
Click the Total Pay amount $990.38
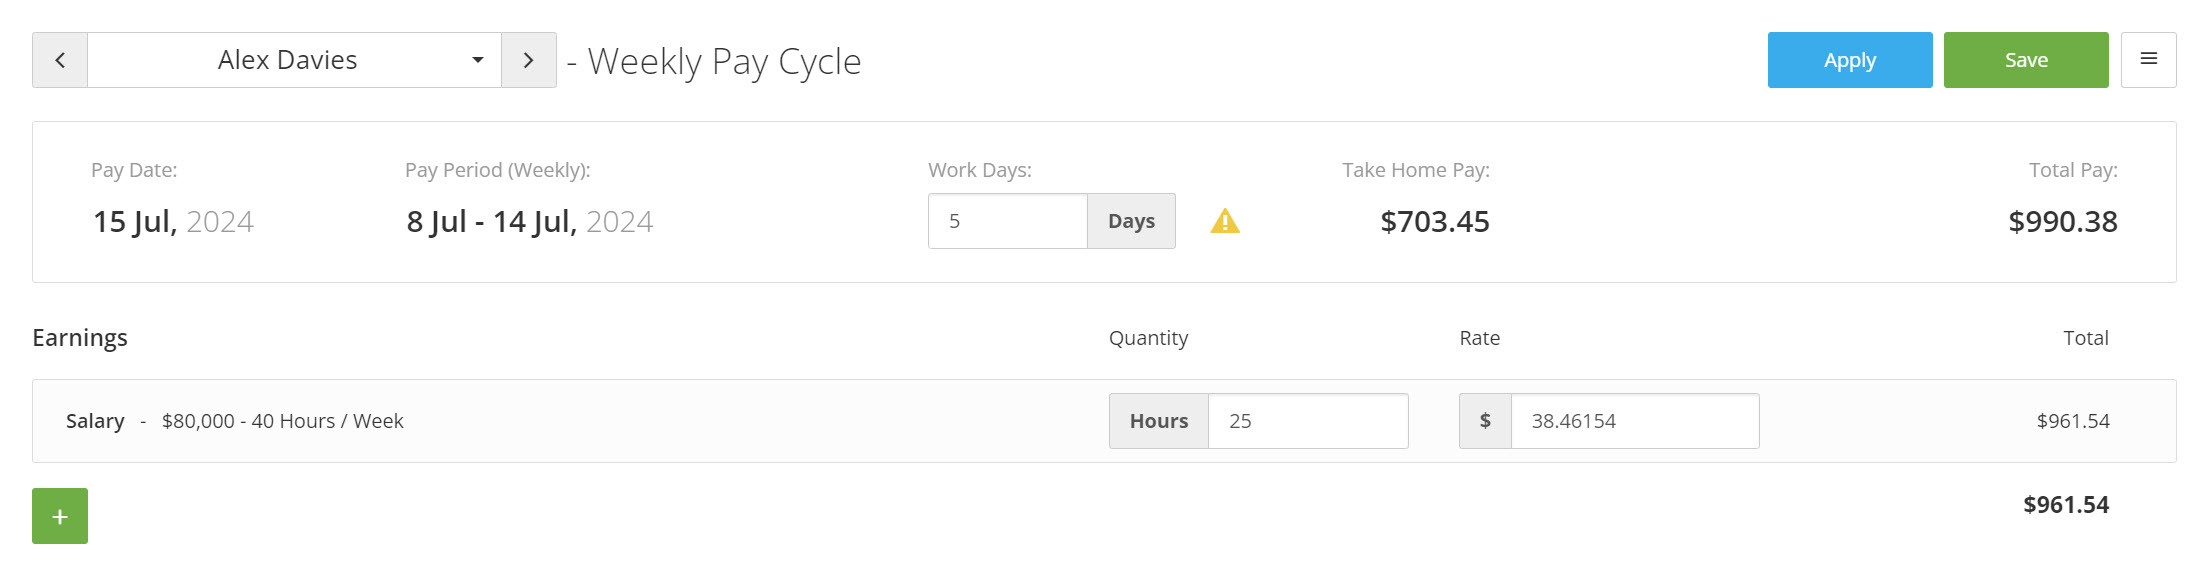coord(2063,221)
